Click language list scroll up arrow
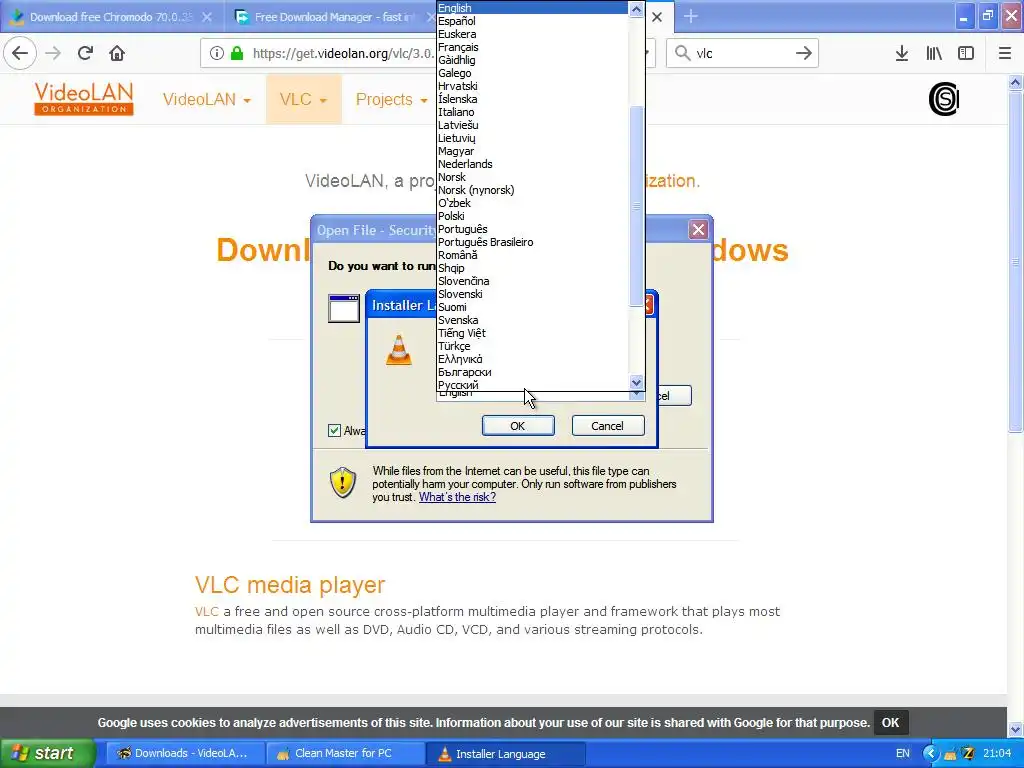The height and width of the screenshot is (768, 1024). click(636, 8)
